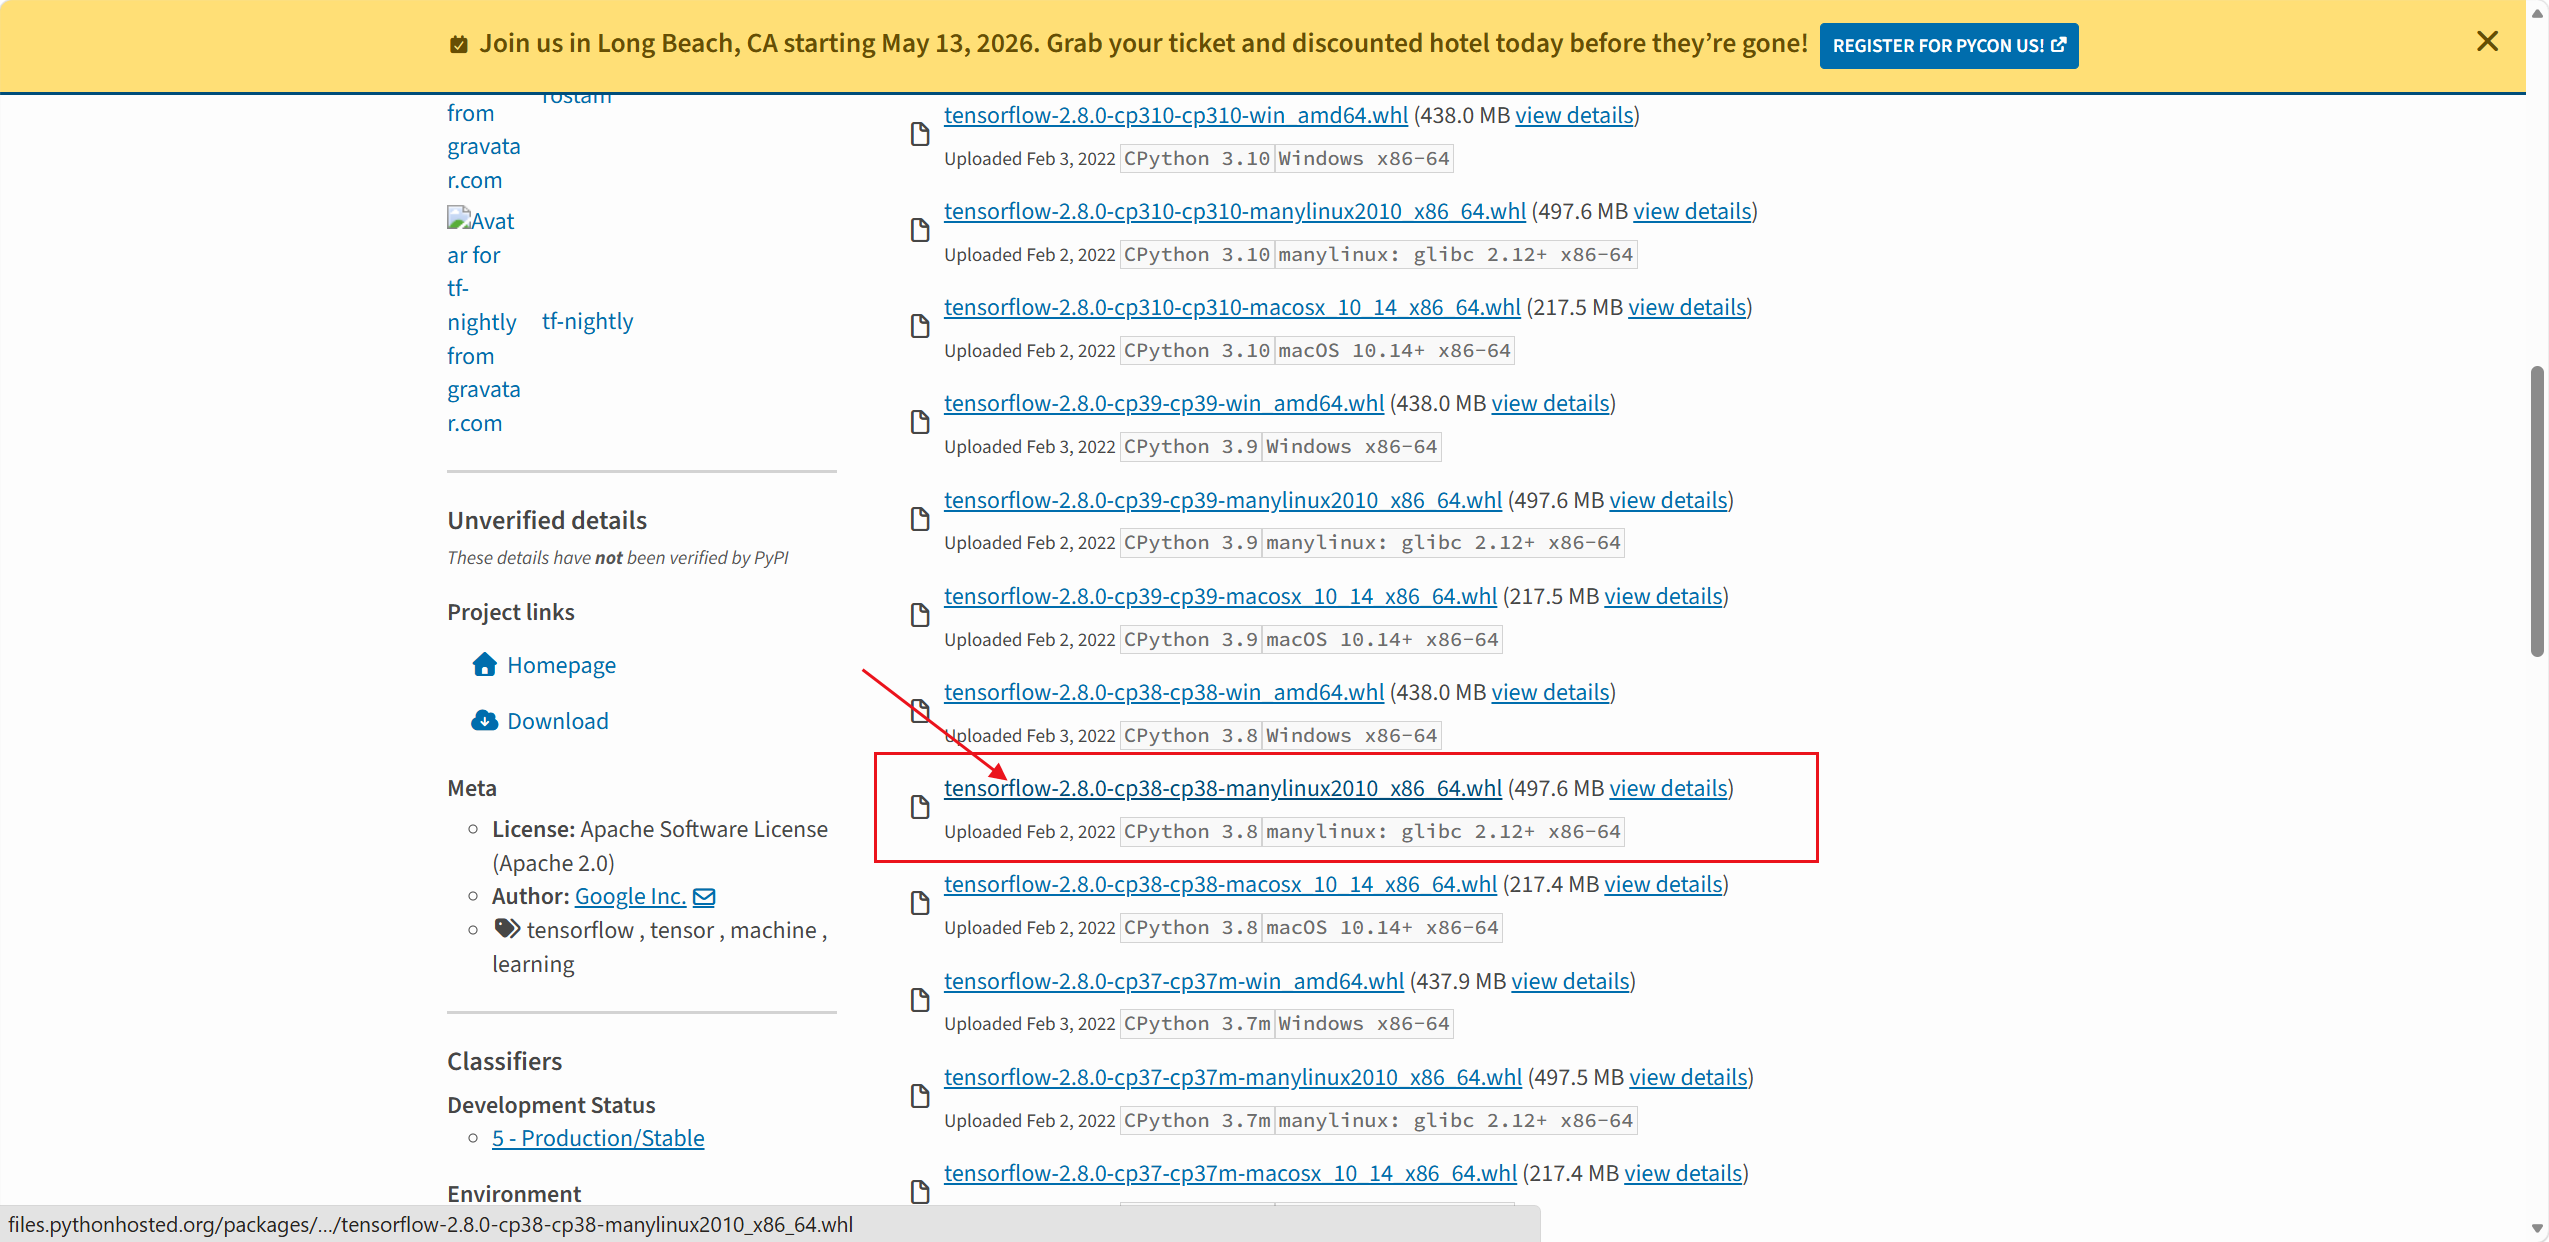Click file icon beside cp39 manylinux2010 wheel
2549x1242 pixels.
[x=920, y=519]
